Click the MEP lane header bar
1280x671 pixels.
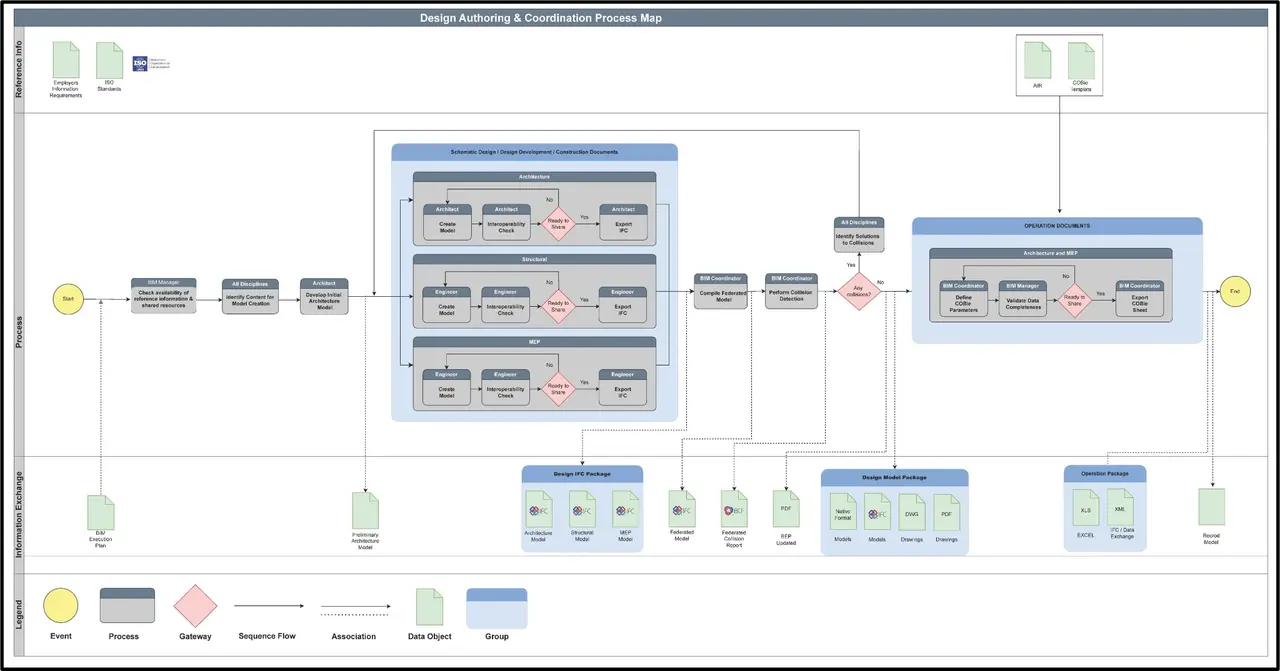click(x=534, y=341)
